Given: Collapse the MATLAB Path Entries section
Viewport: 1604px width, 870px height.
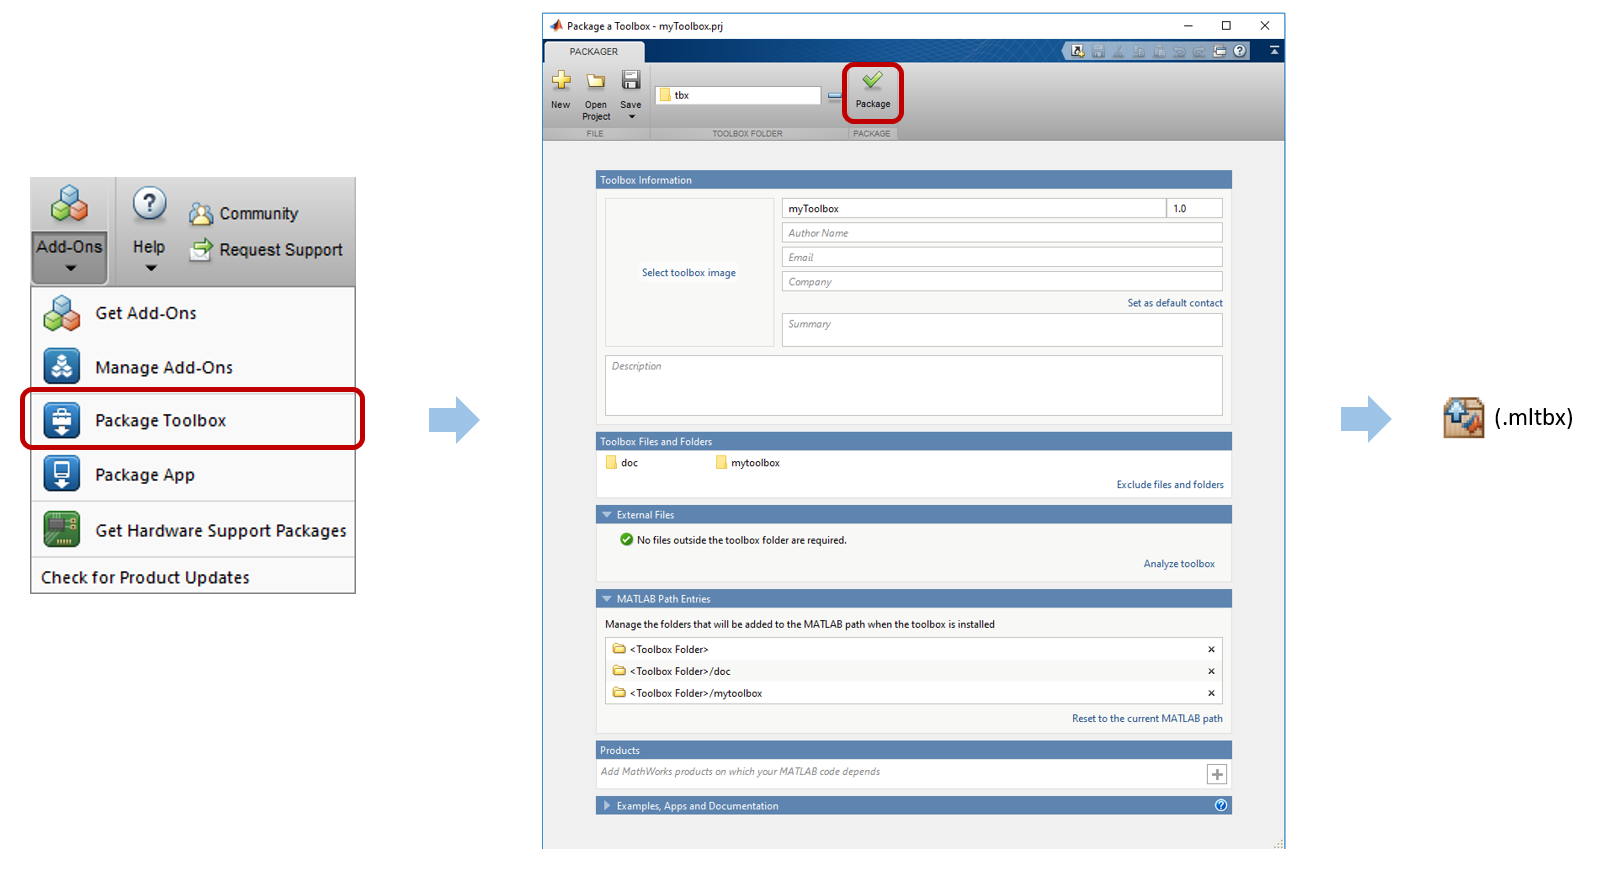Looking at the screenshot, I should pyautogui.click(x=607, y=599).
